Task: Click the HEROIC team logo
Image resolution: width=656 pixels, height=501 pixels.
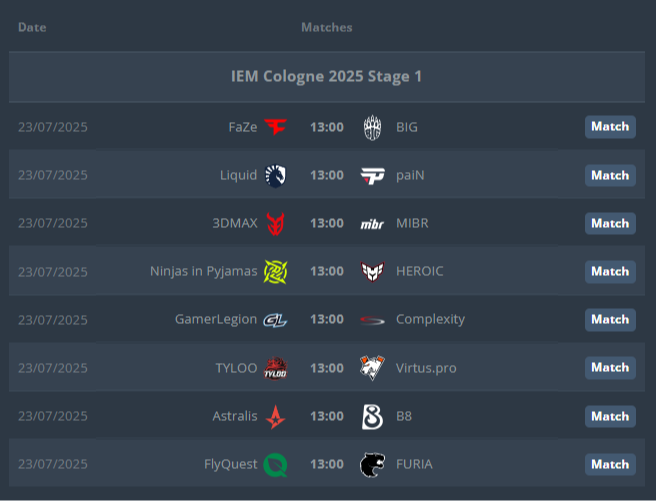Action: click(372, 271)
